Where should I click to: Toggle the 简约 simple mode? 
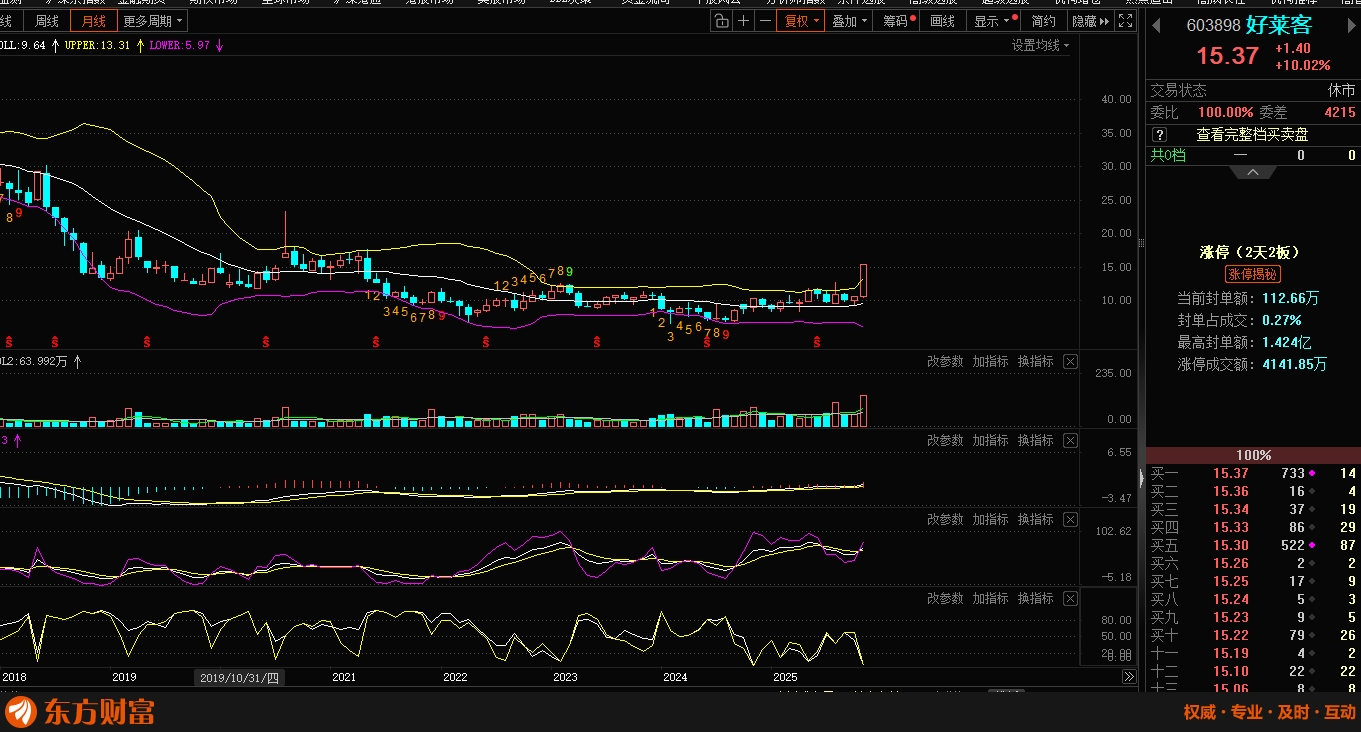[x=1043, y=21]
